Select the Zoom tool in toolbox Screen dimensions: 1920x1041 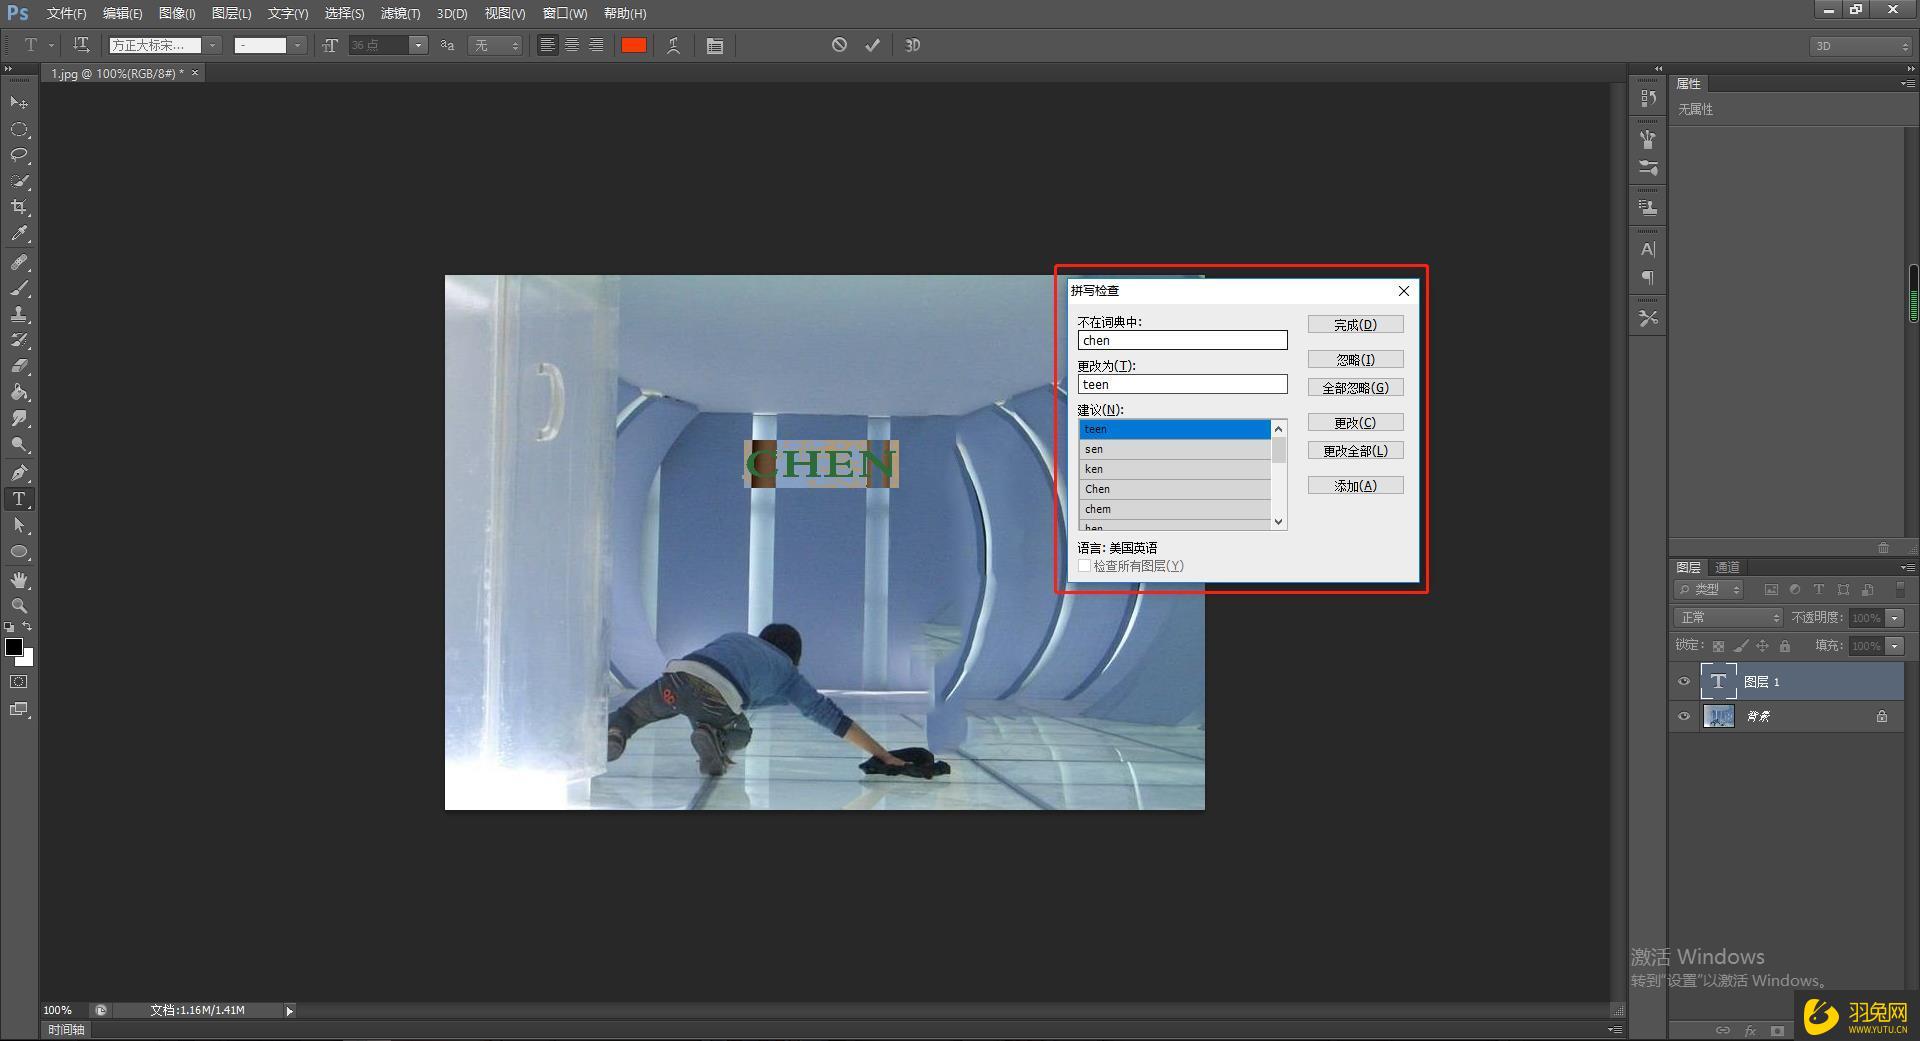19,606
